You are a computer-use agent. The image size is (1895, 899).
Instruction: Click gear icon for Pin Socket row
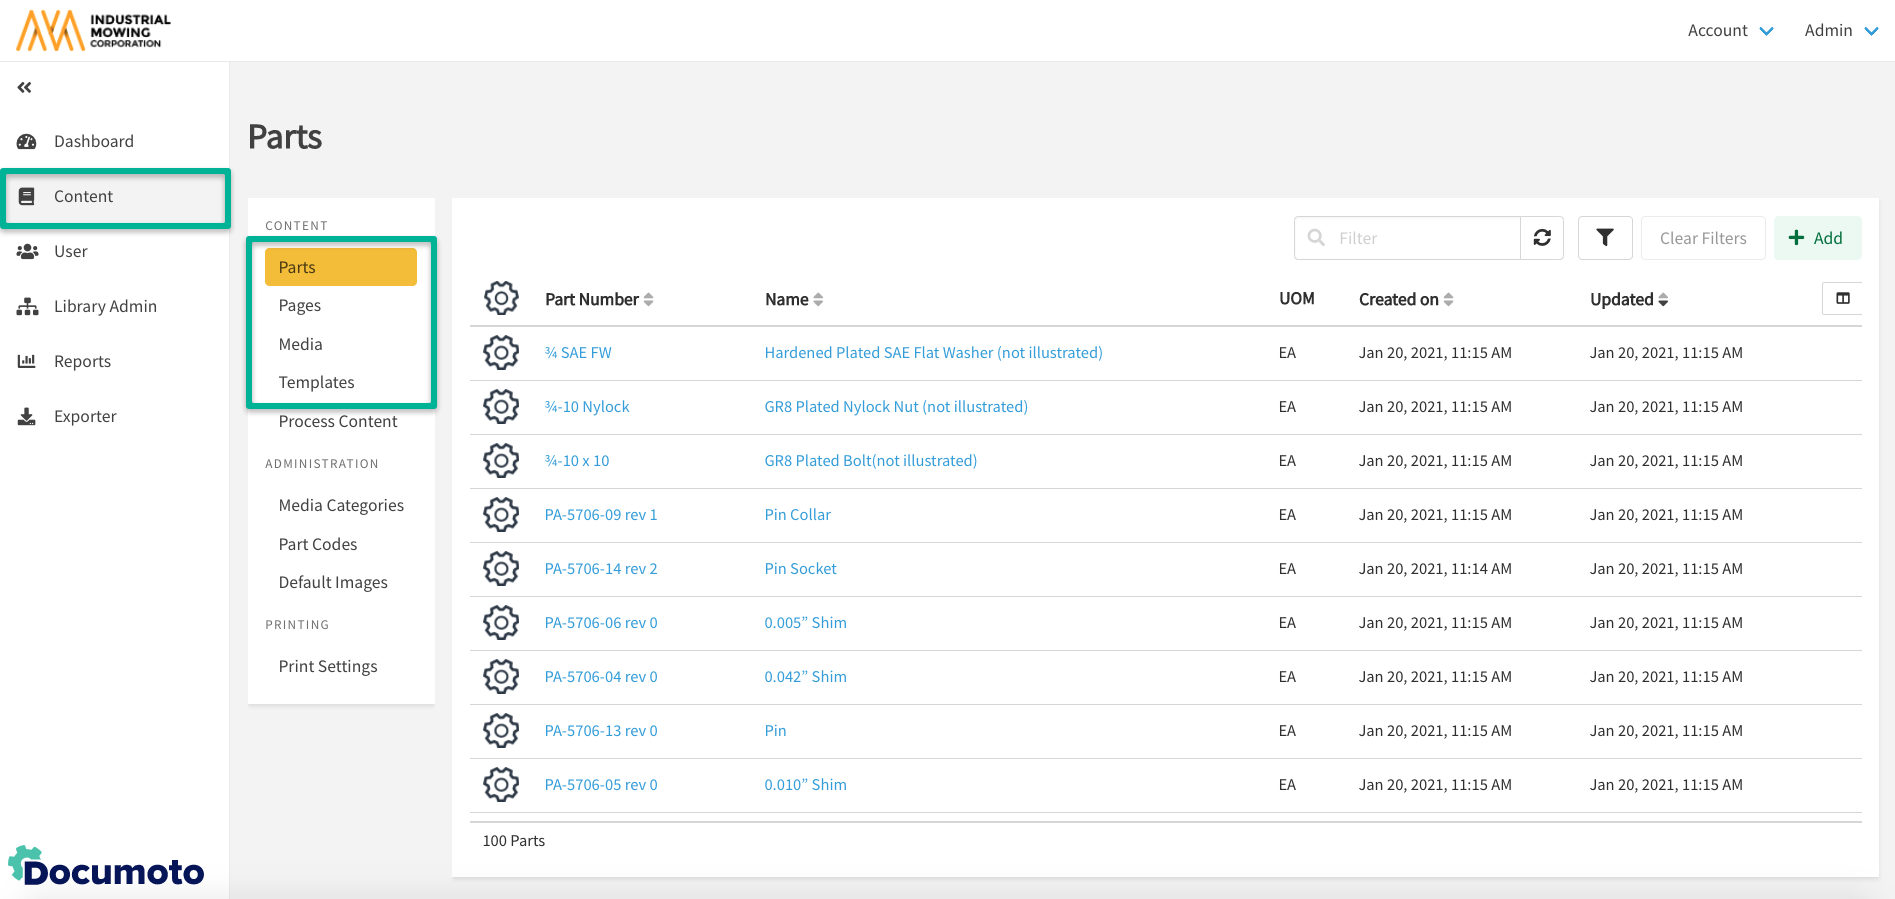[x=501, y=569]
